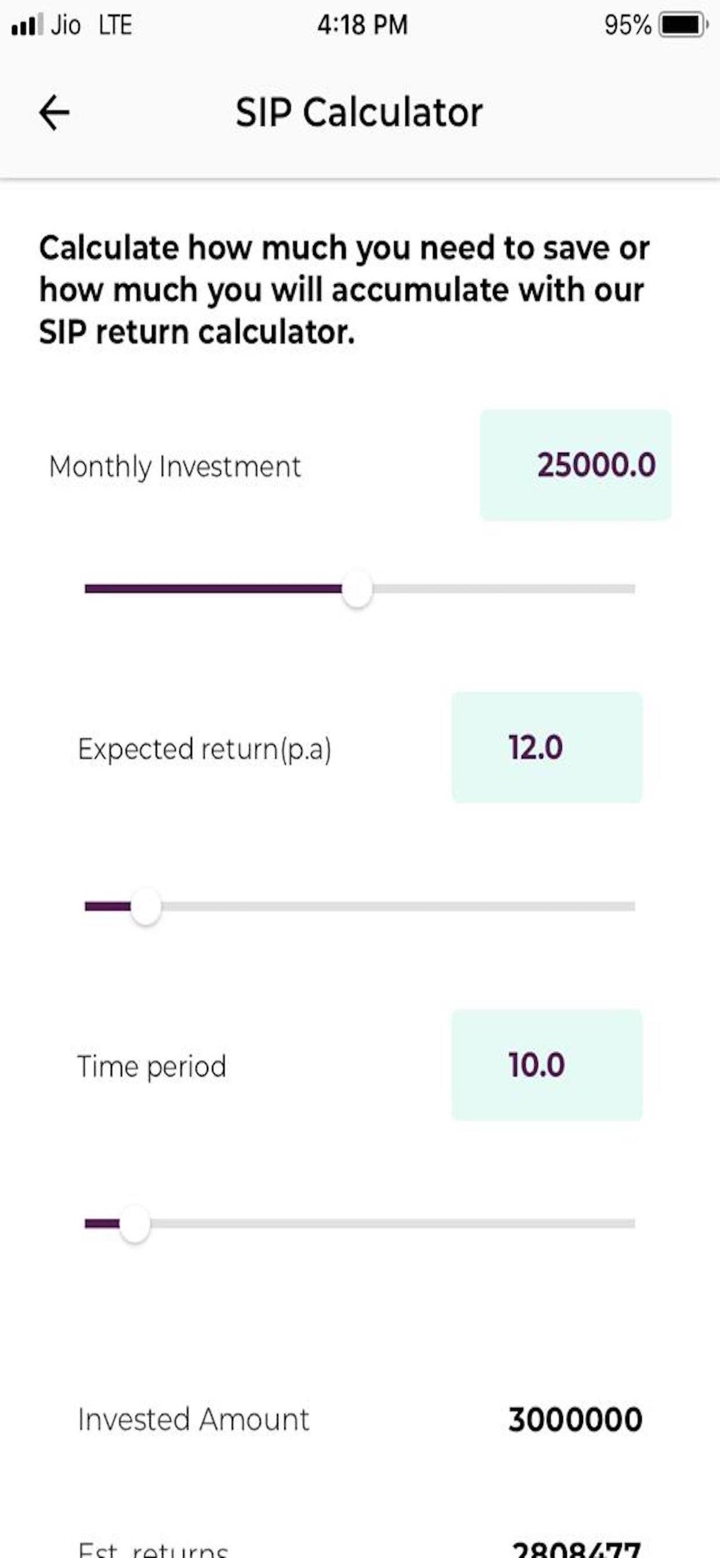Tap the SIP Calculator page title
The height and width of the screenshot is (1558, 720).
[359, 112]
